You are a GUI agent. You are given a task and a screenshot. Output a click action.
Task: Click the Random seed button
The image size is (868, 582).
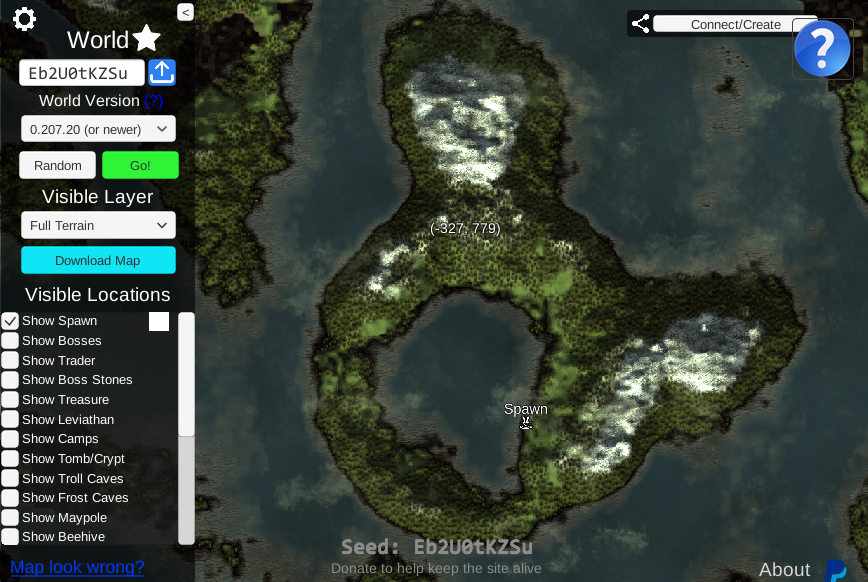pos(58,165)
